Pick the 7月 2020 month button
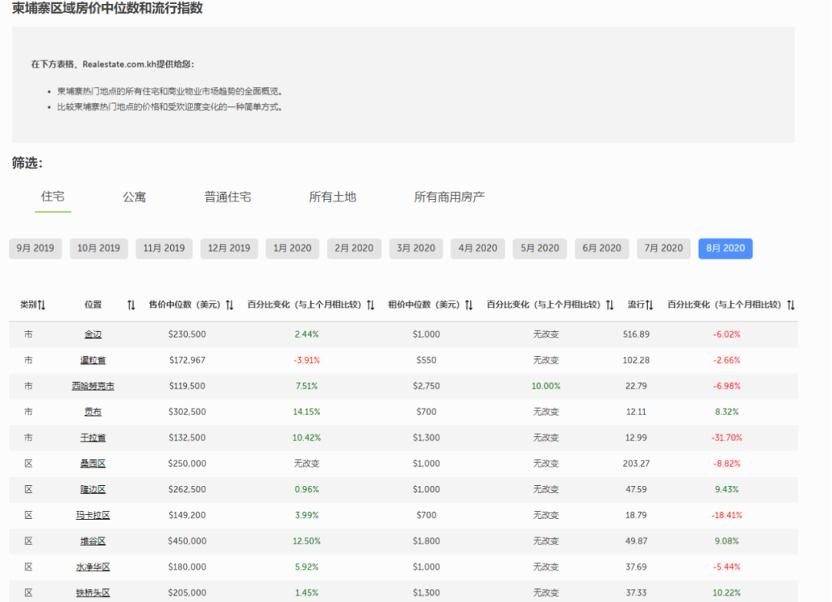Image resolution: width=832 pixels, height=602 pixels. [664, 248]
